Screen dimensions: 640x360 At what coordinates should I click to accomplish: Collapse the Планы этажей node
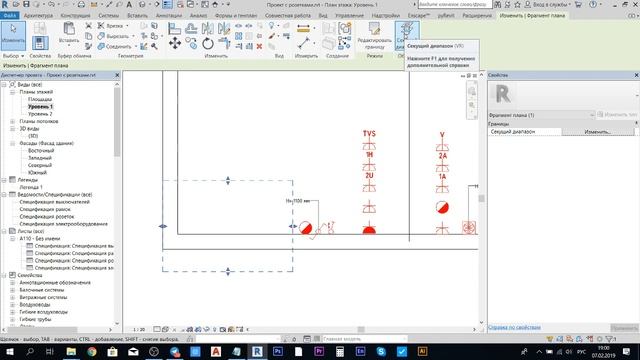coord(12,92)
